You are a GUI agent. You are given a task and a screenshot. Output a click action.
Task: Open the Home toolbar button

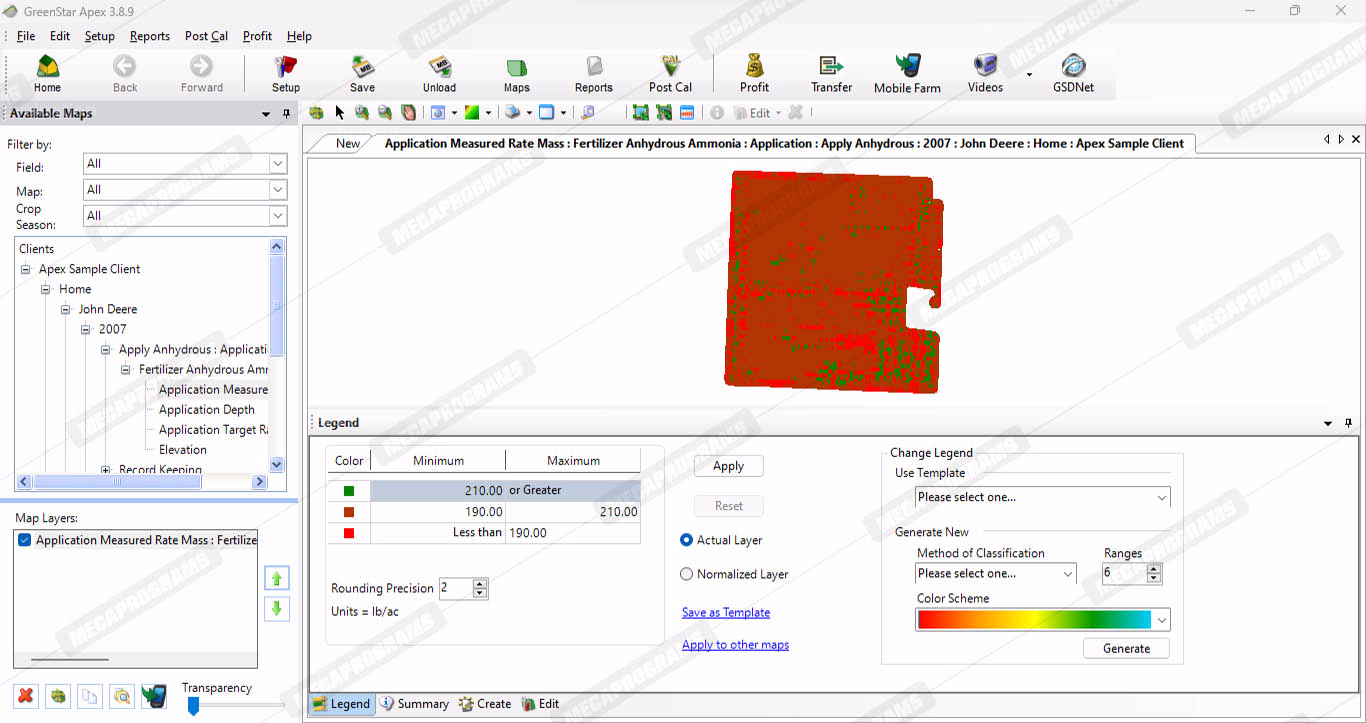pyautogui.click(x=47, y=74)
